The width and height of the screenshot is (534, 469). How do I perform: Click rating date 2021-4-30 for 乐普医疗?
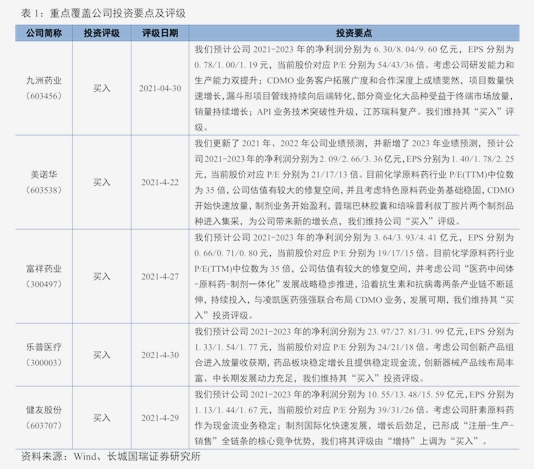160,355
